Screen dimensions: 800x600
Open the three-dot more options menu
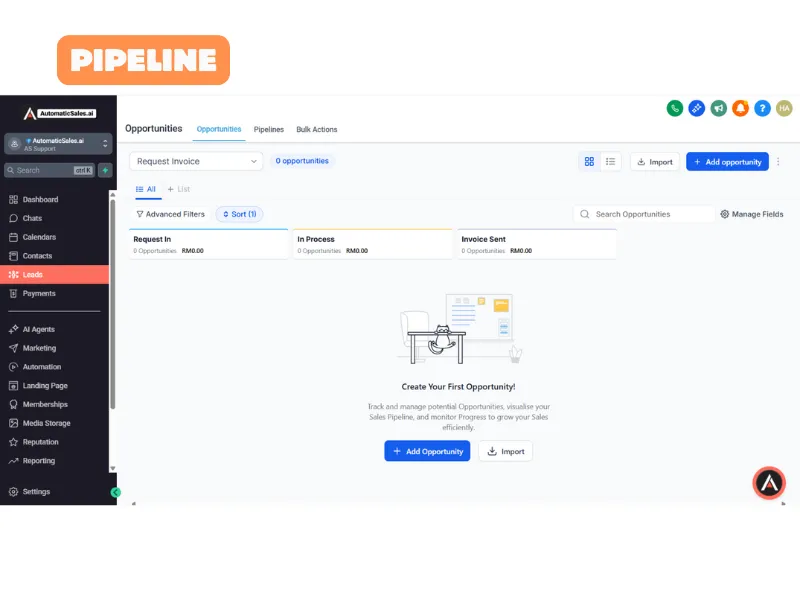click(778, 162)
